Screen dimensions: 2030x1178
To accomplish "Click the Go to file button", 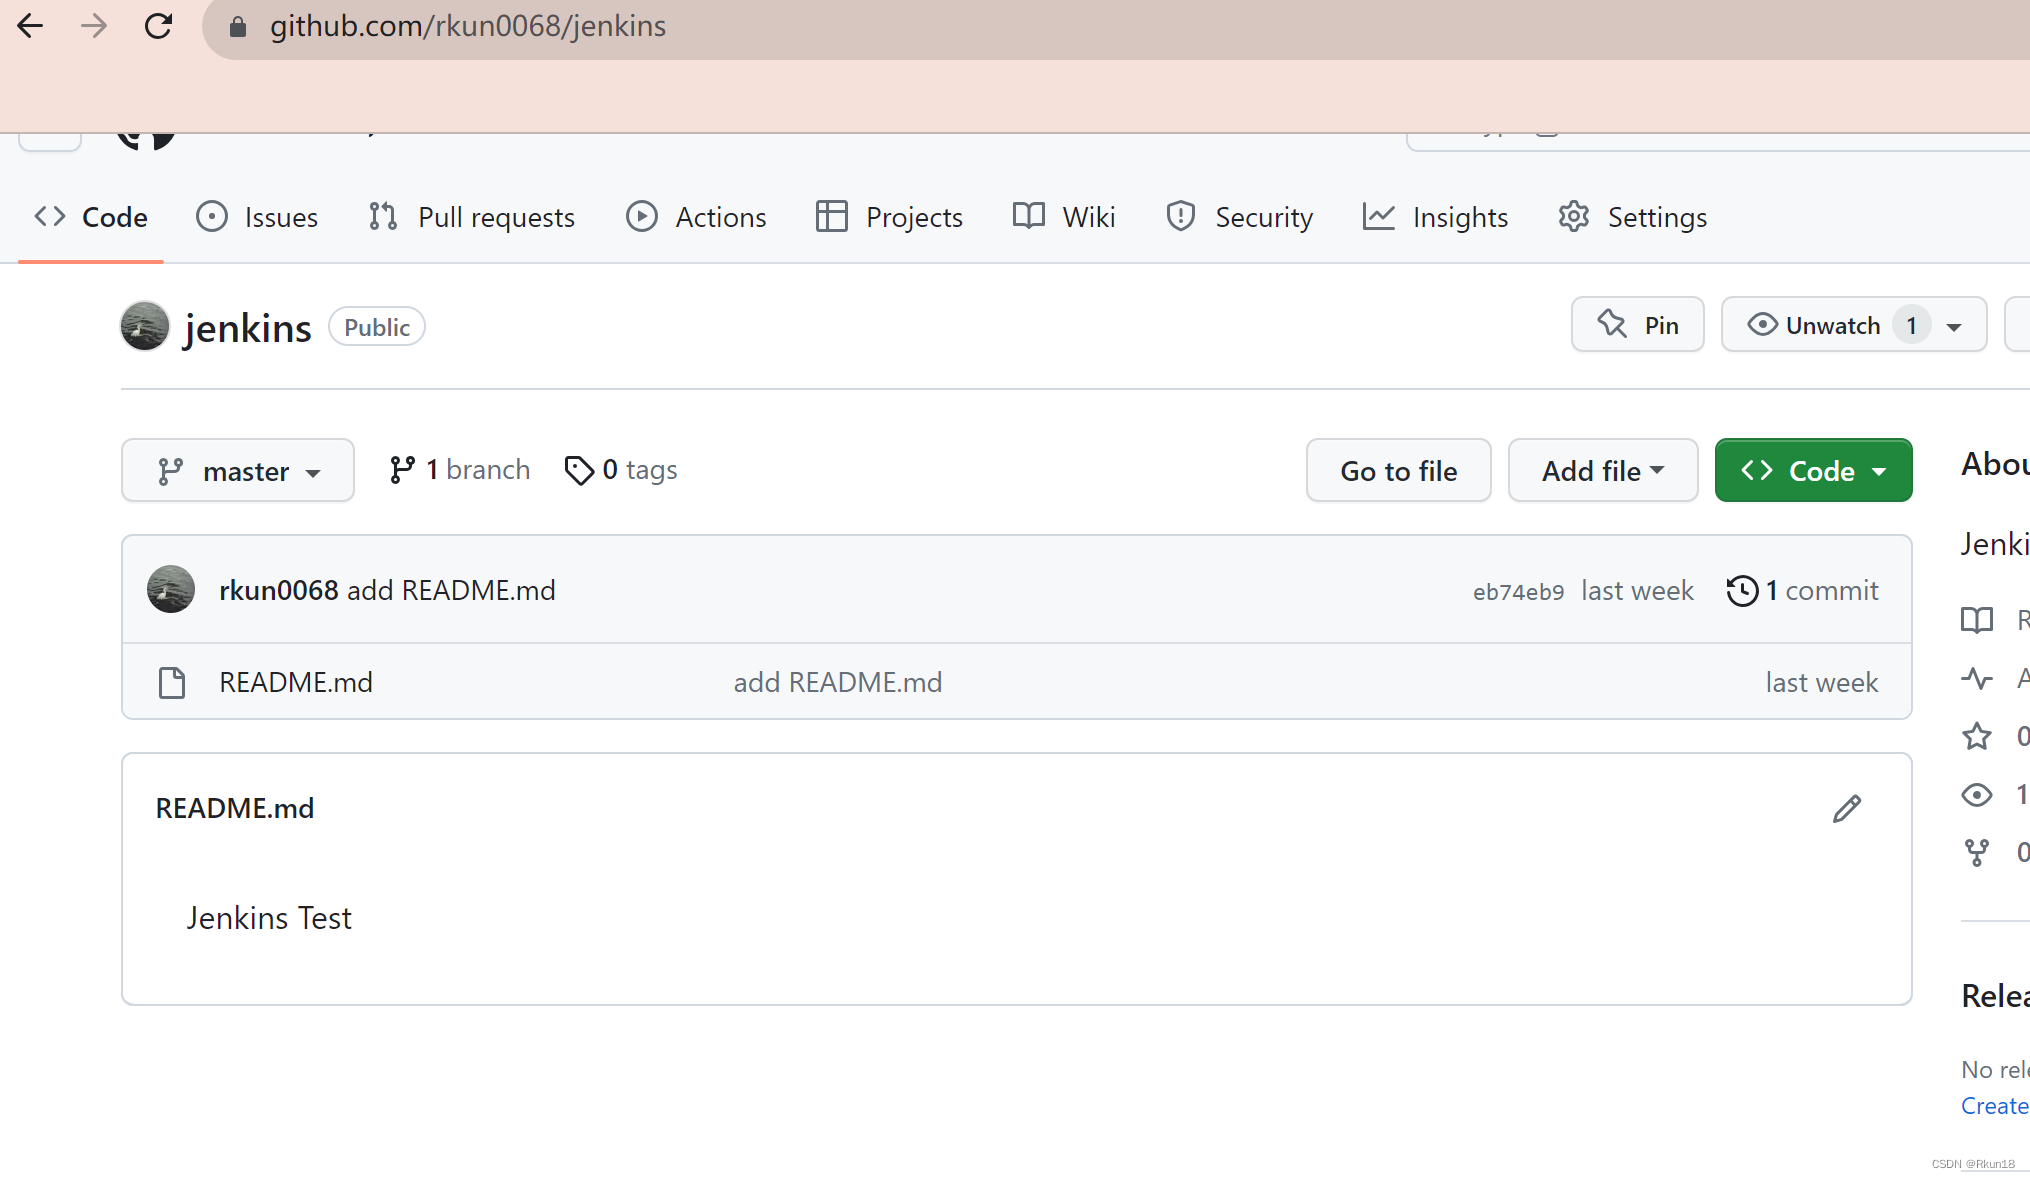I will (1399, 470).
